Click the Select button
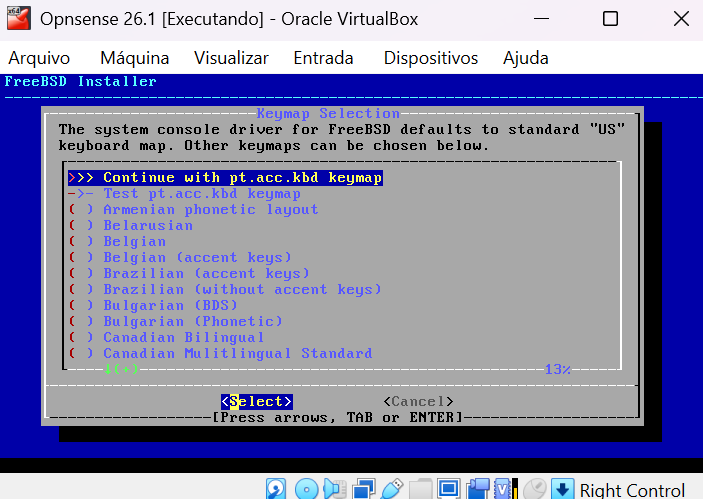 (x=257, y=401)
